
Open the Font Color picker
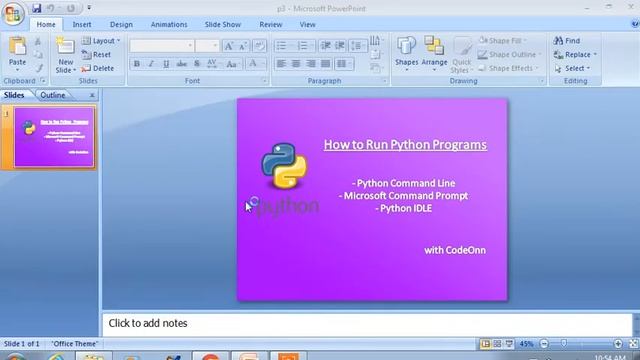[256, 64]
